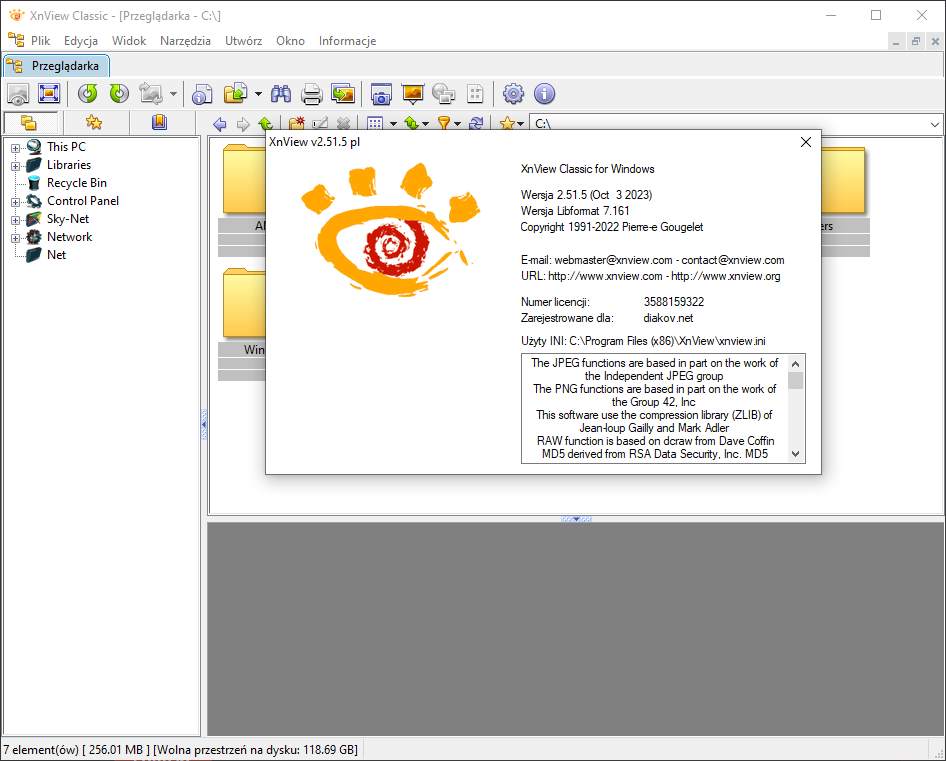
Task: Open the Narzędzia menu
Action: coord(185,41)
